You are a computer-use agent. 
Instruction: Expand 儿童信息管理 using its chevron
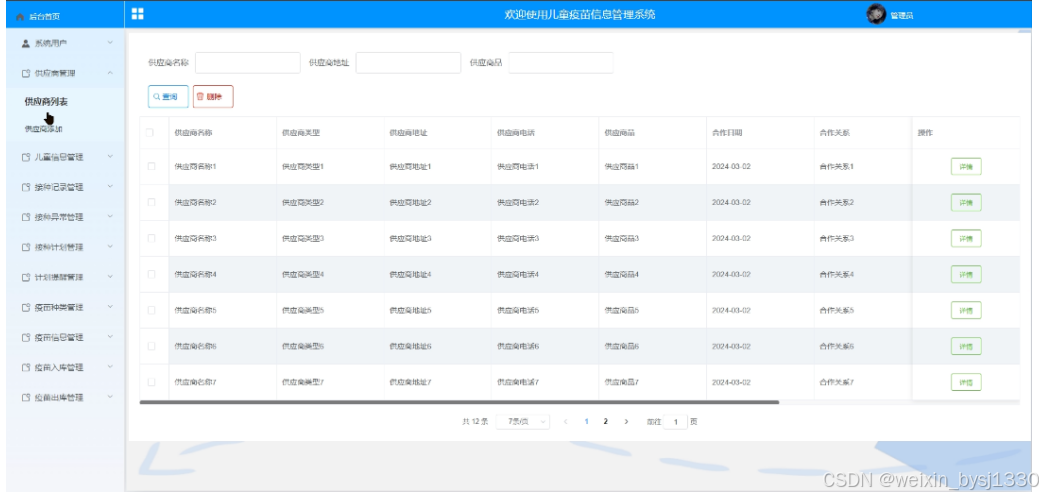pos(110,157)
